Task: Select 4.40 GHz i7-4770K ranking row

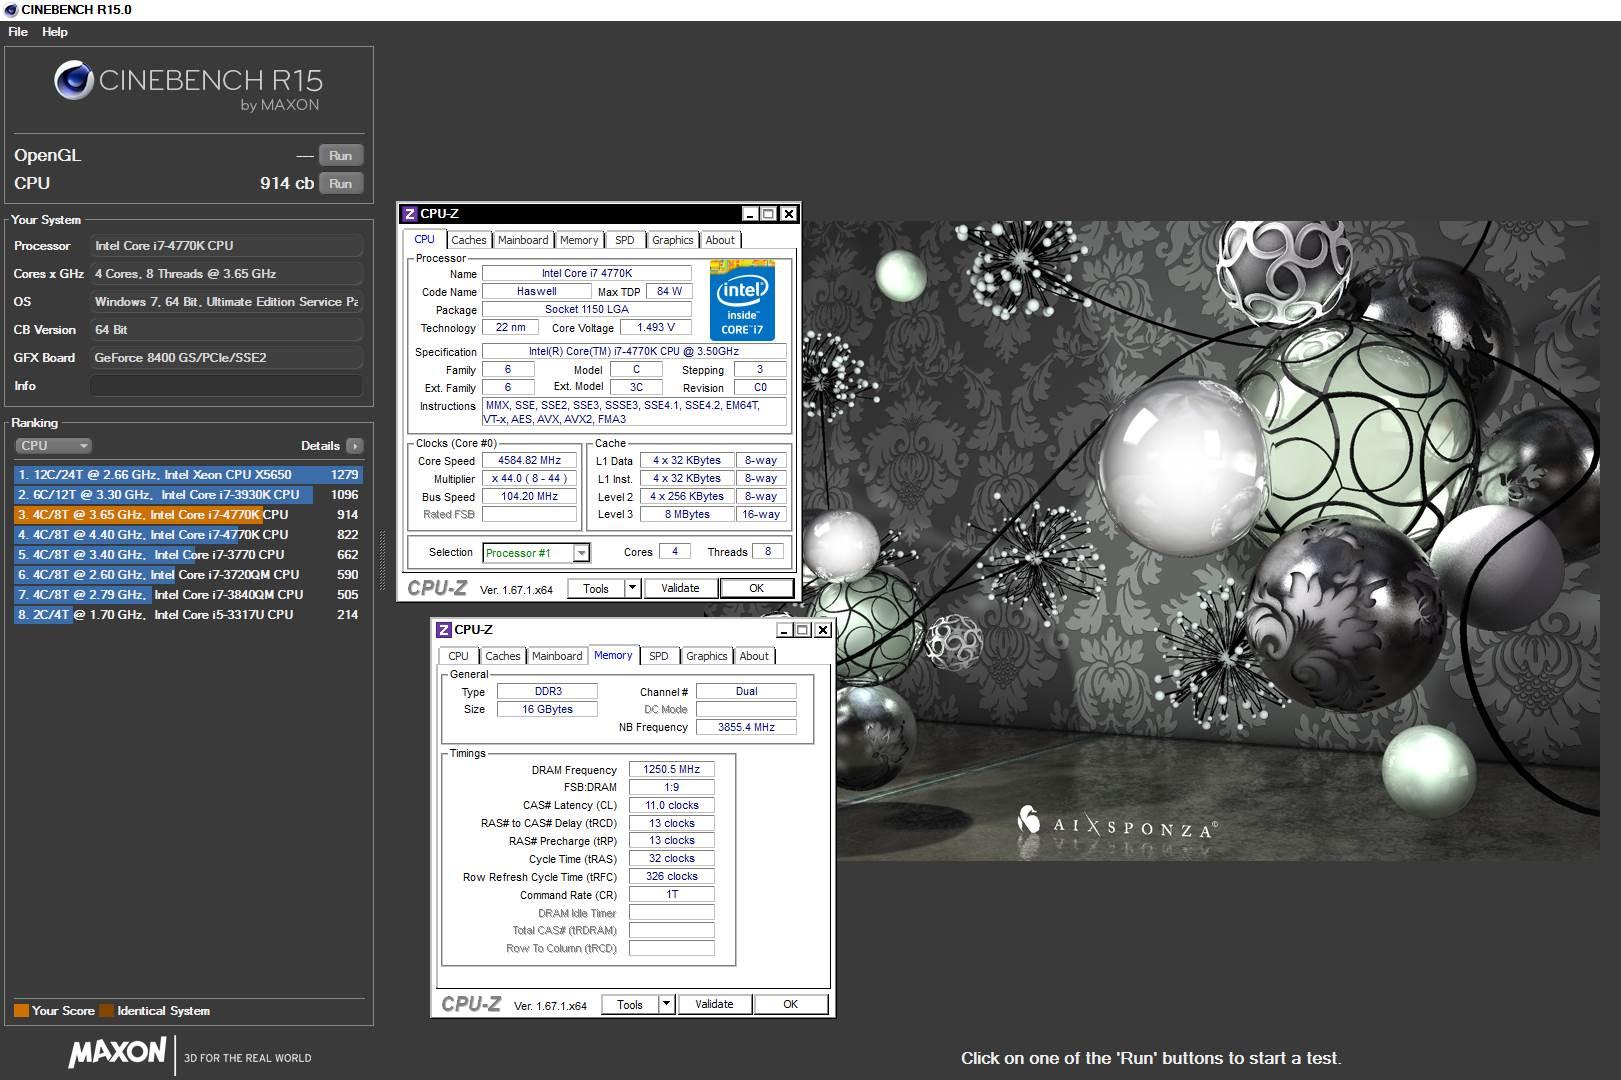Action: 188,535
